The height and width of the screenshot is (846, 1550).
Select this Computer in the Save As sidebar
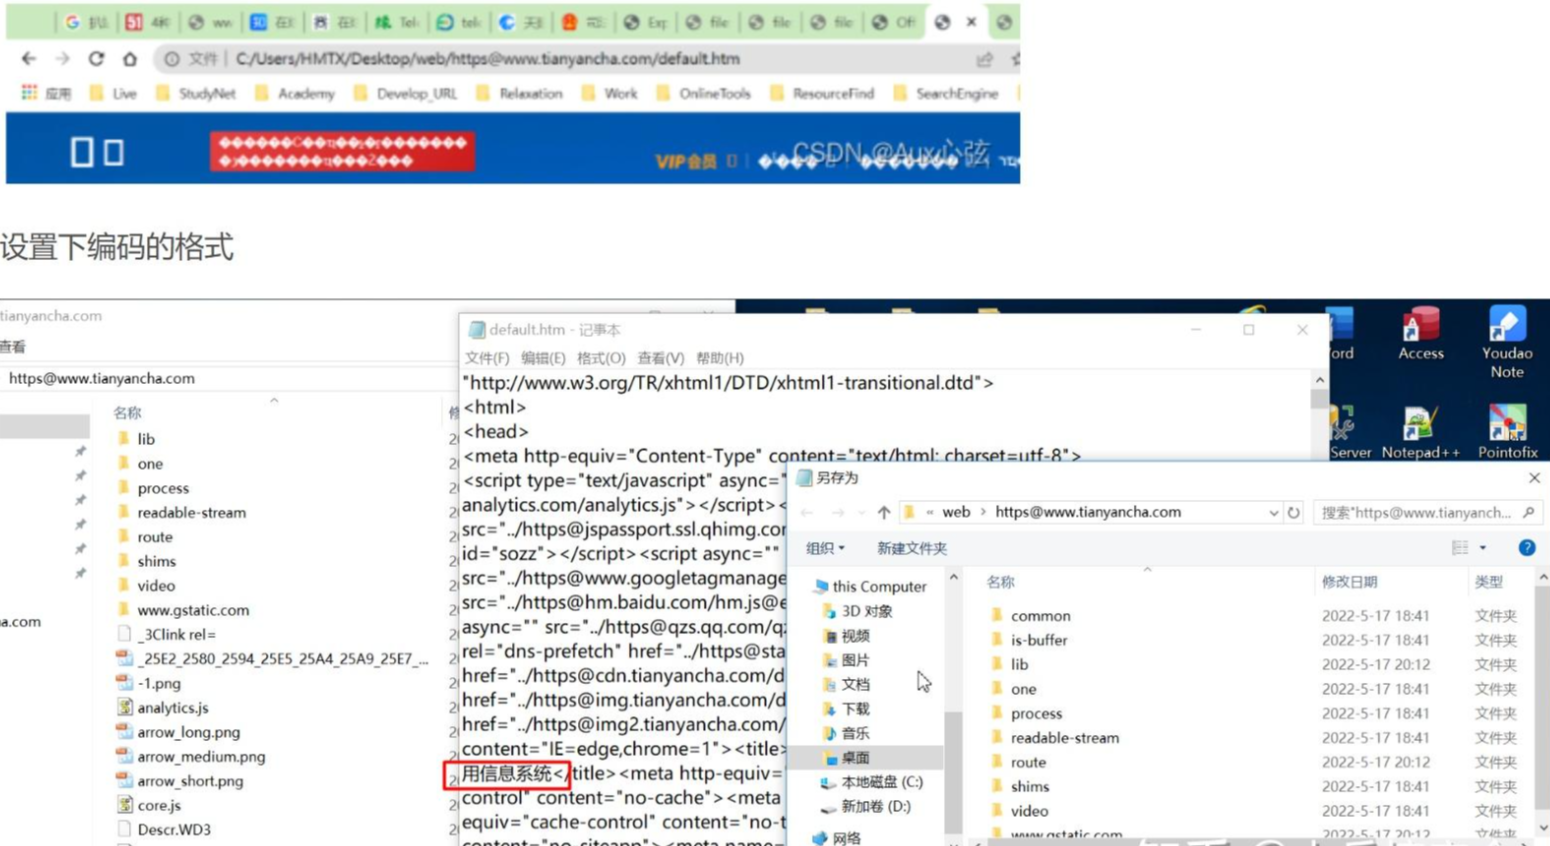click(870, 586)
